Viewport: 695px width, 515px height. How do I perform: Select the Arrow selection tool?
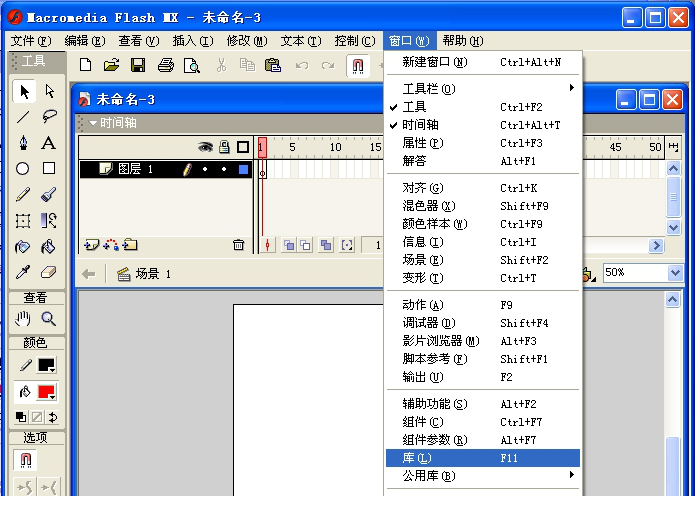[x=23, y=92]
